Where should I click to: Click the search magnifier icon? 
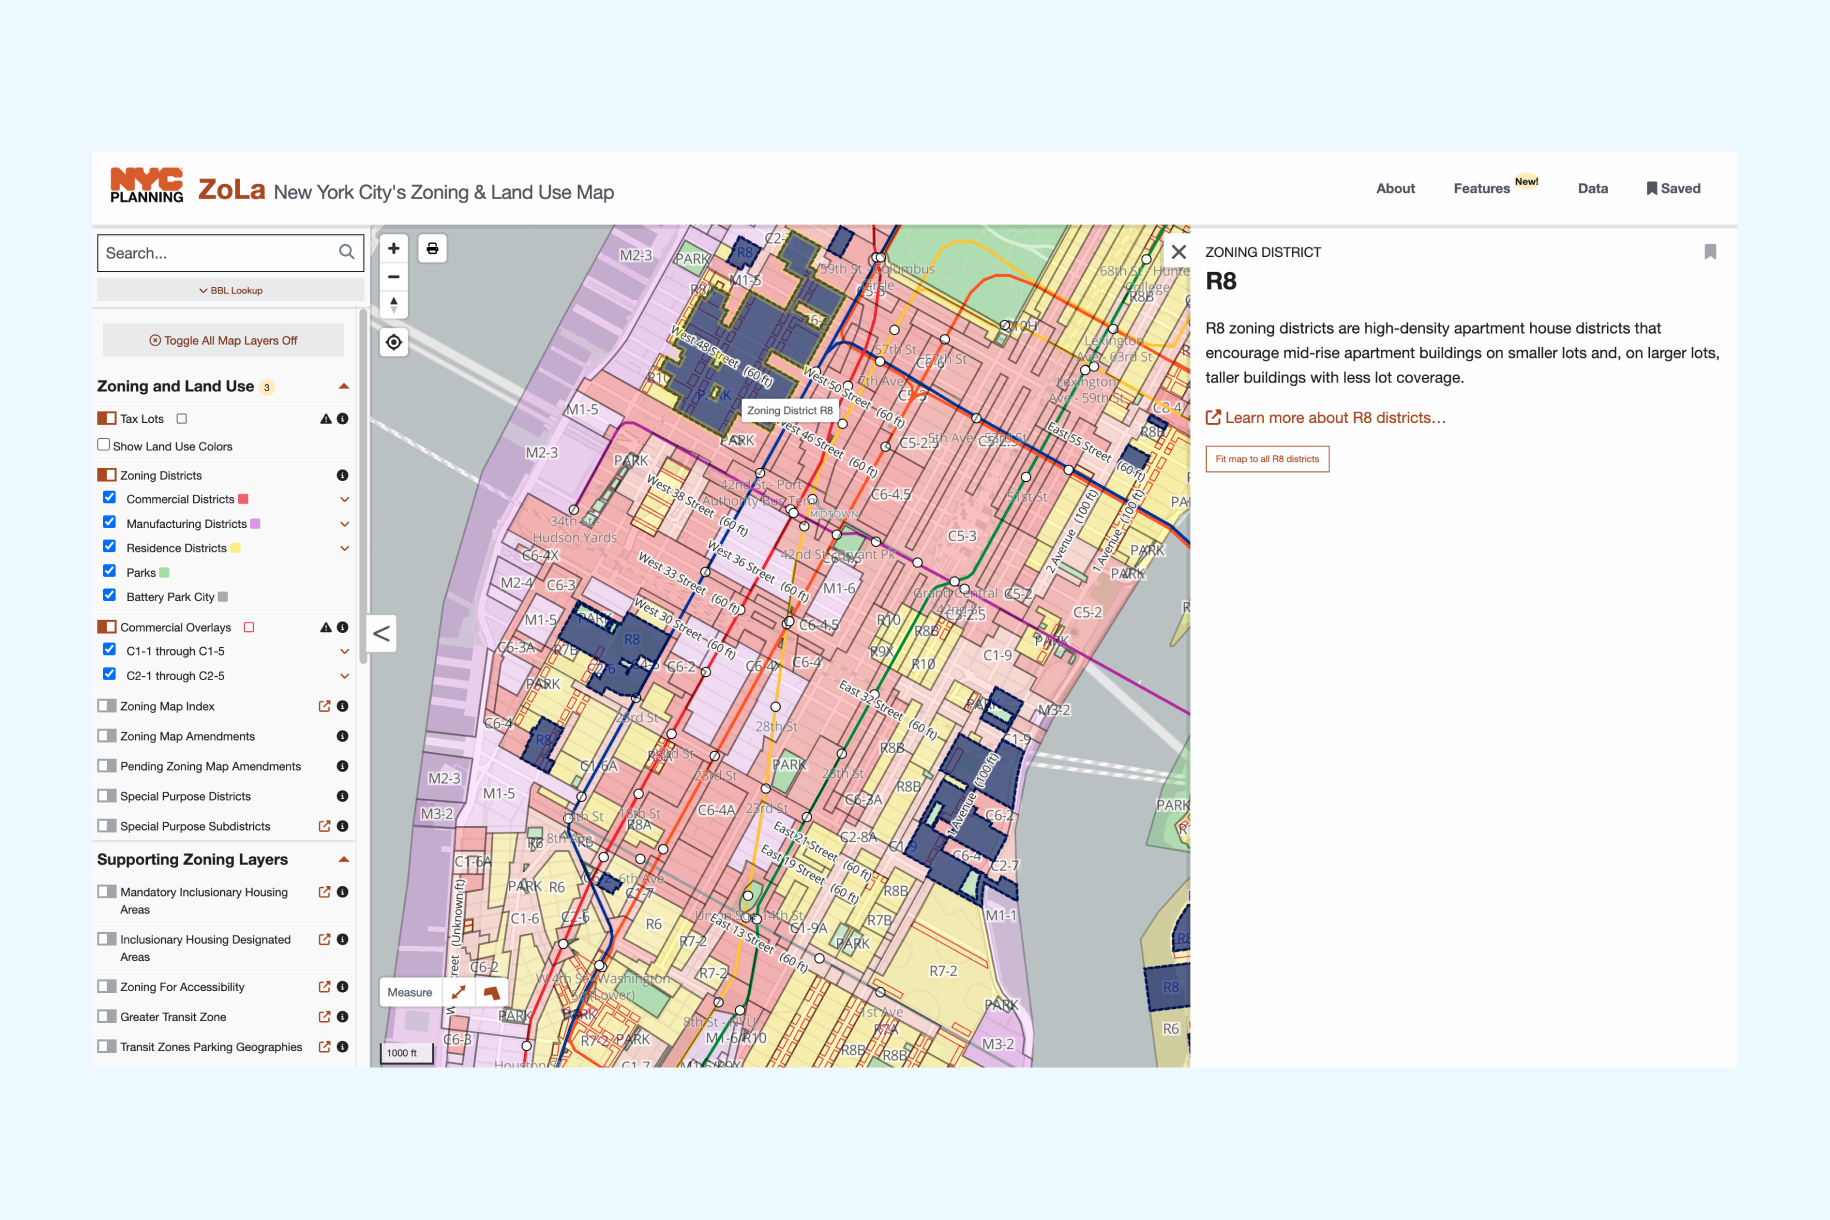(x=347, y=252)
